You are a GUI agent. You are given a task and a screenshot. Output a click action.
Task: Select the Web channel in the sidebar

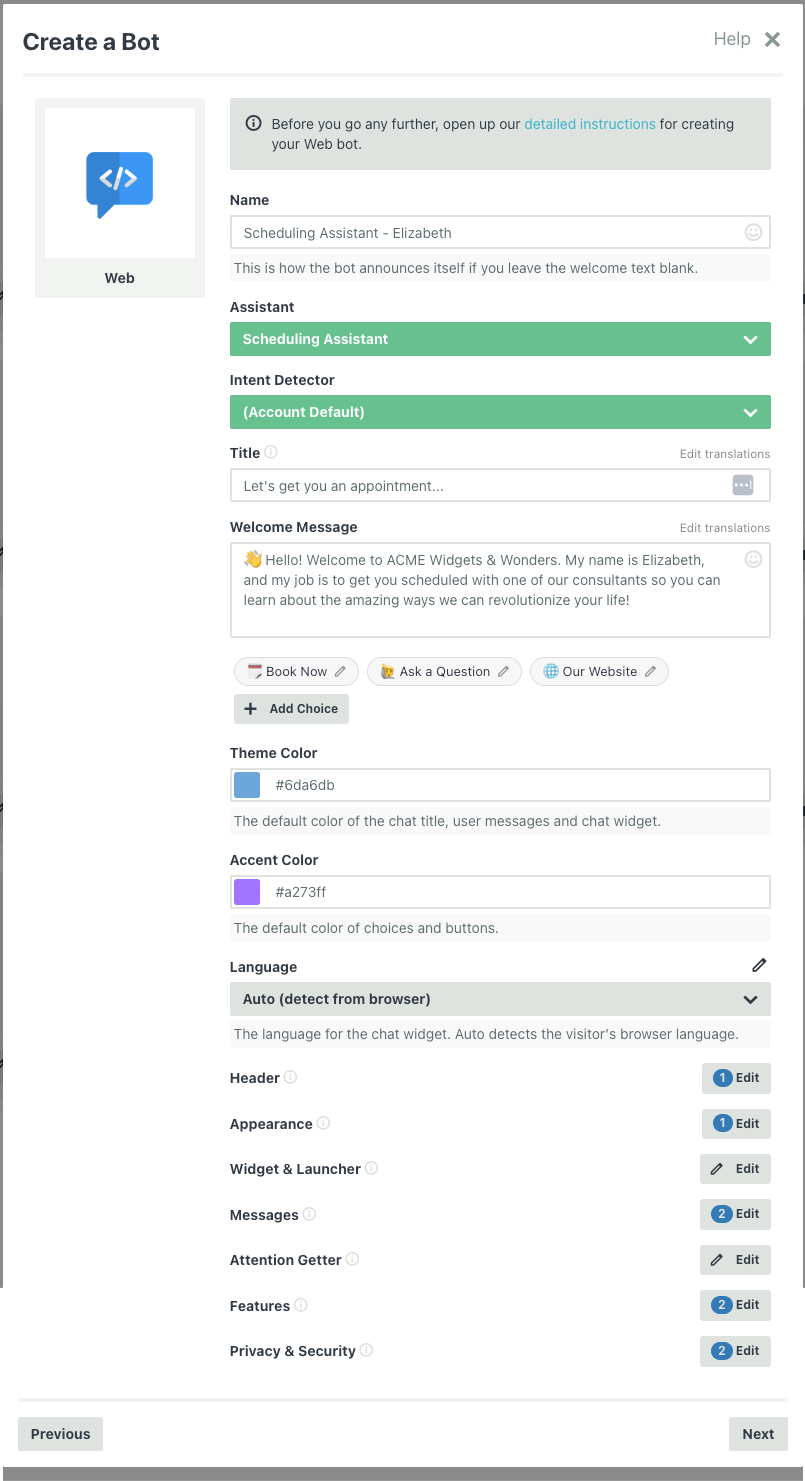[119, 278]
